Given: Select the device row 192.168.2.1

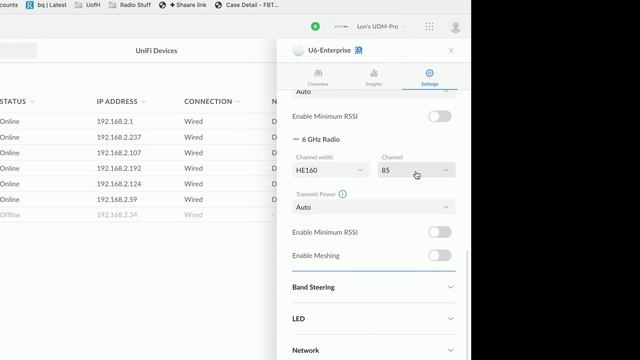Looking at the screenshot, I should [x=138, y=122].
